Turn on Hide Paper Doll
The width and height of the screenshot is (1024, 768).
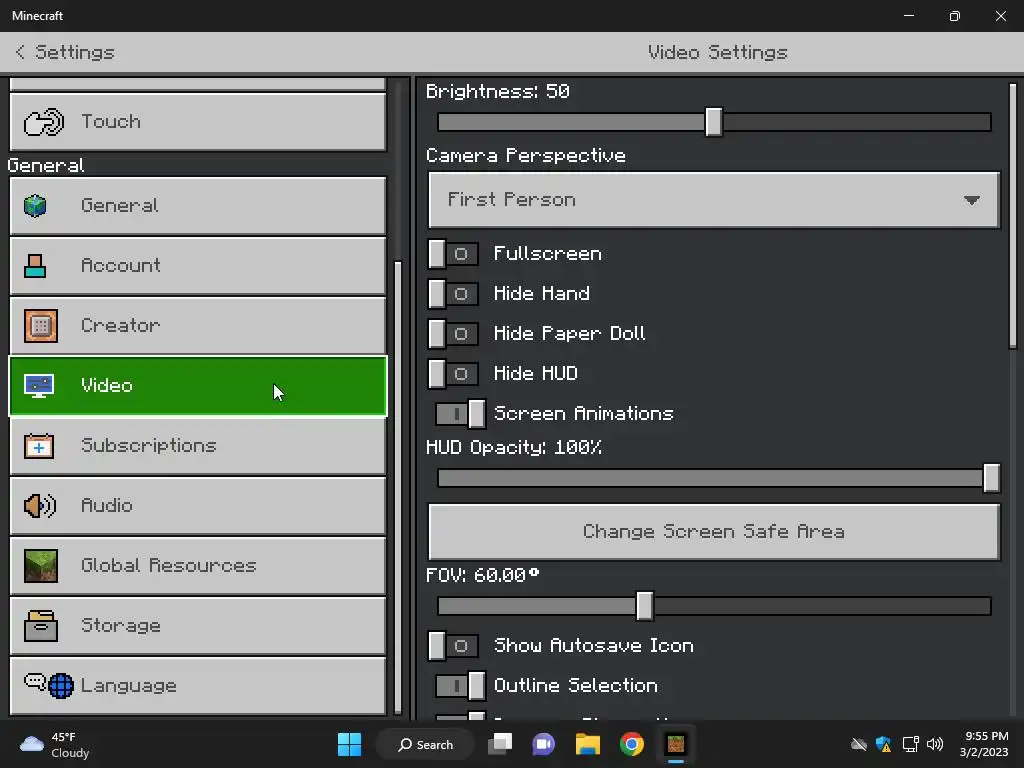453,334
